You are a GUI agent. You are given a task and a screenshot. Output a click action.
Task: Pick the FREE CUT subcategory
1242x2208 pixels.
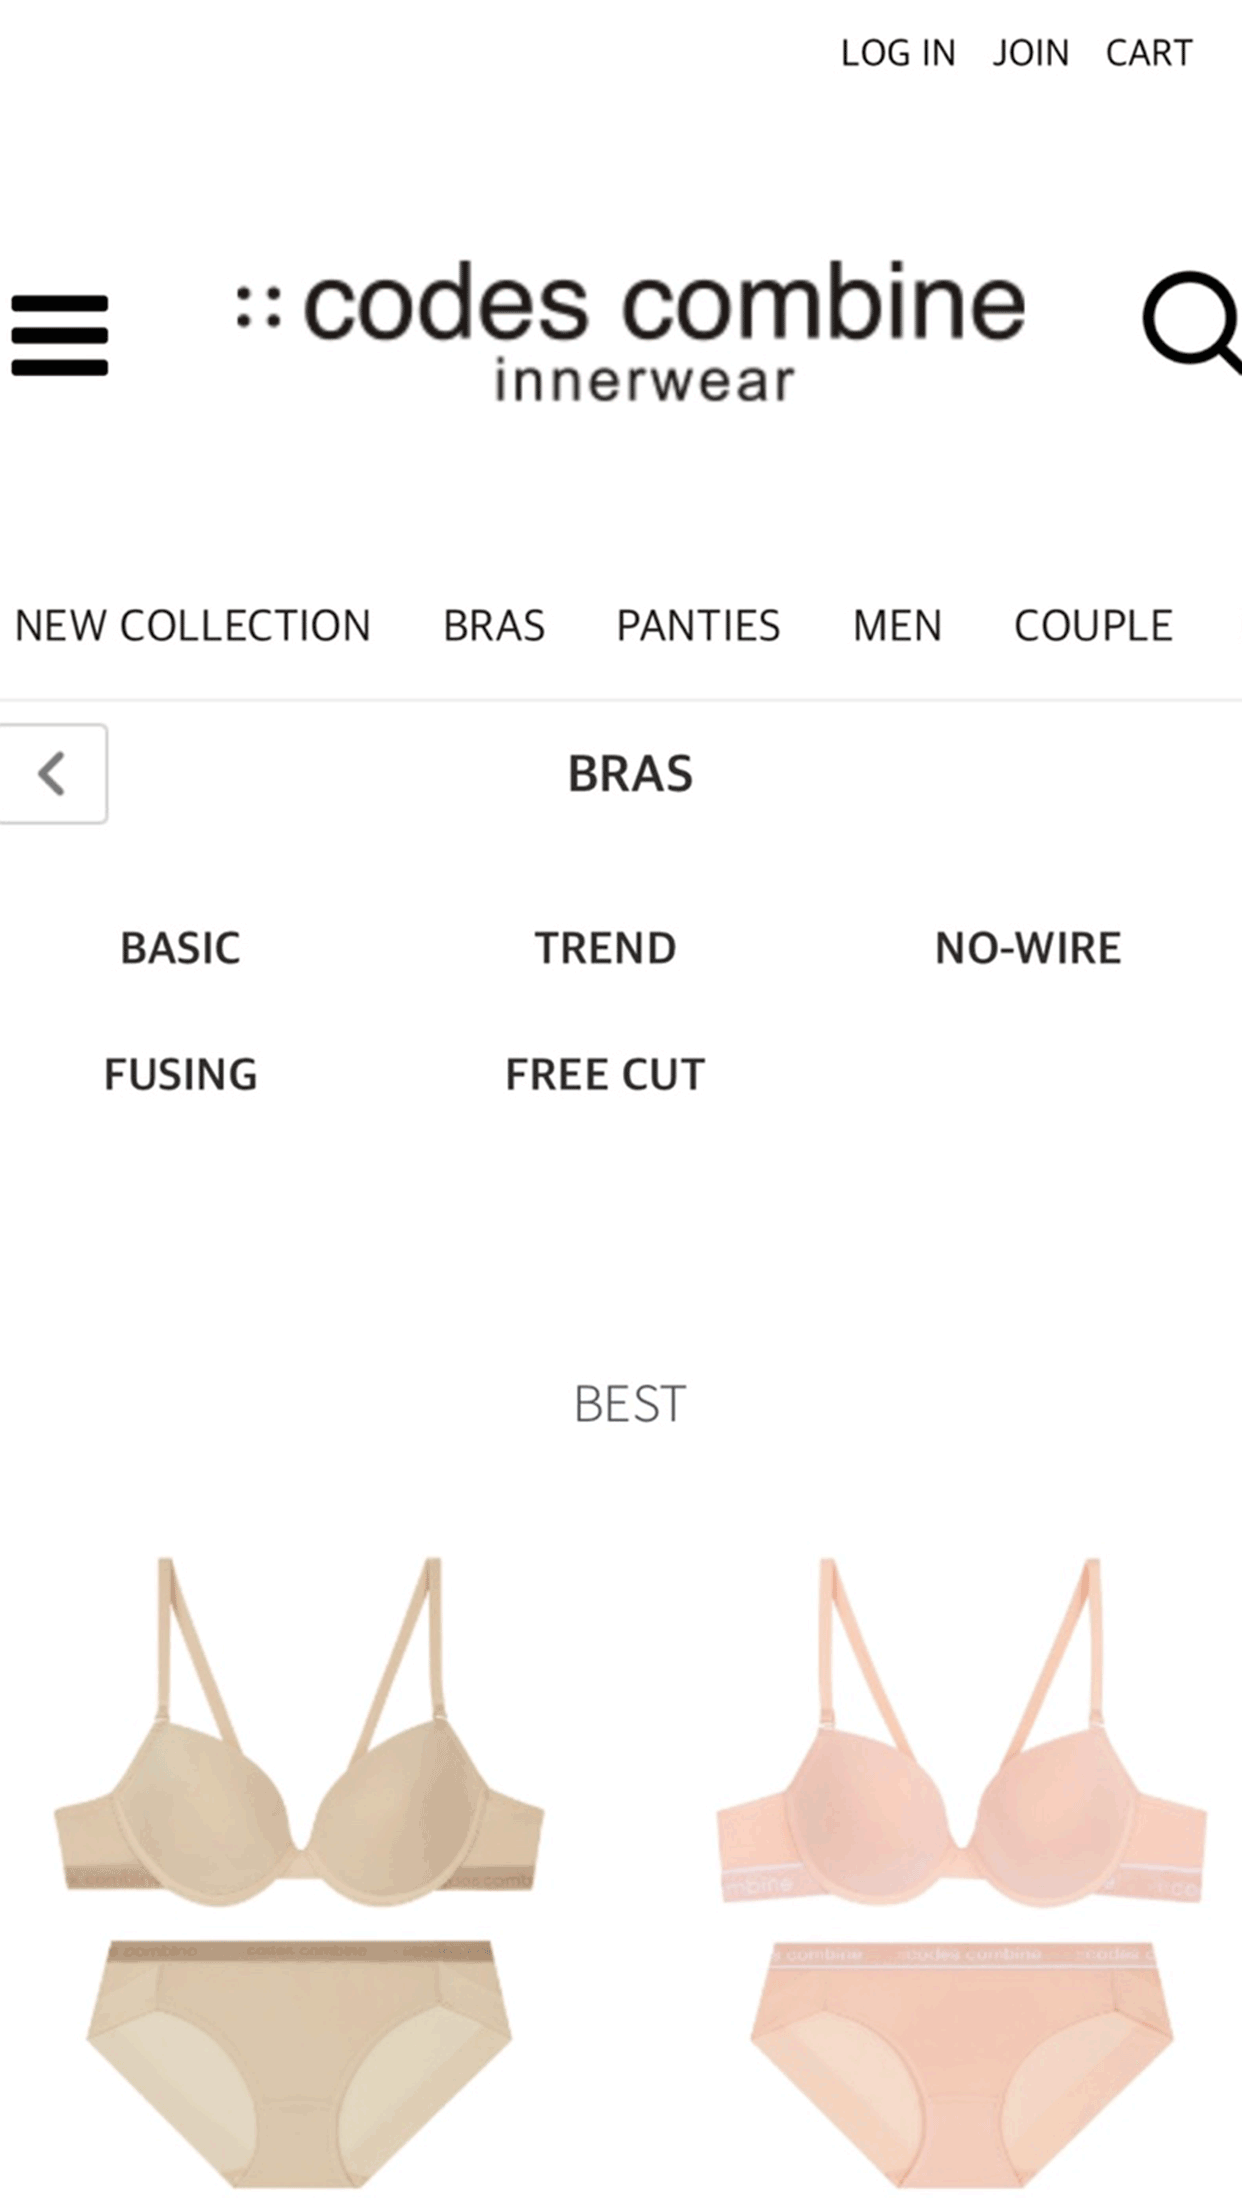click(605, 1074)
